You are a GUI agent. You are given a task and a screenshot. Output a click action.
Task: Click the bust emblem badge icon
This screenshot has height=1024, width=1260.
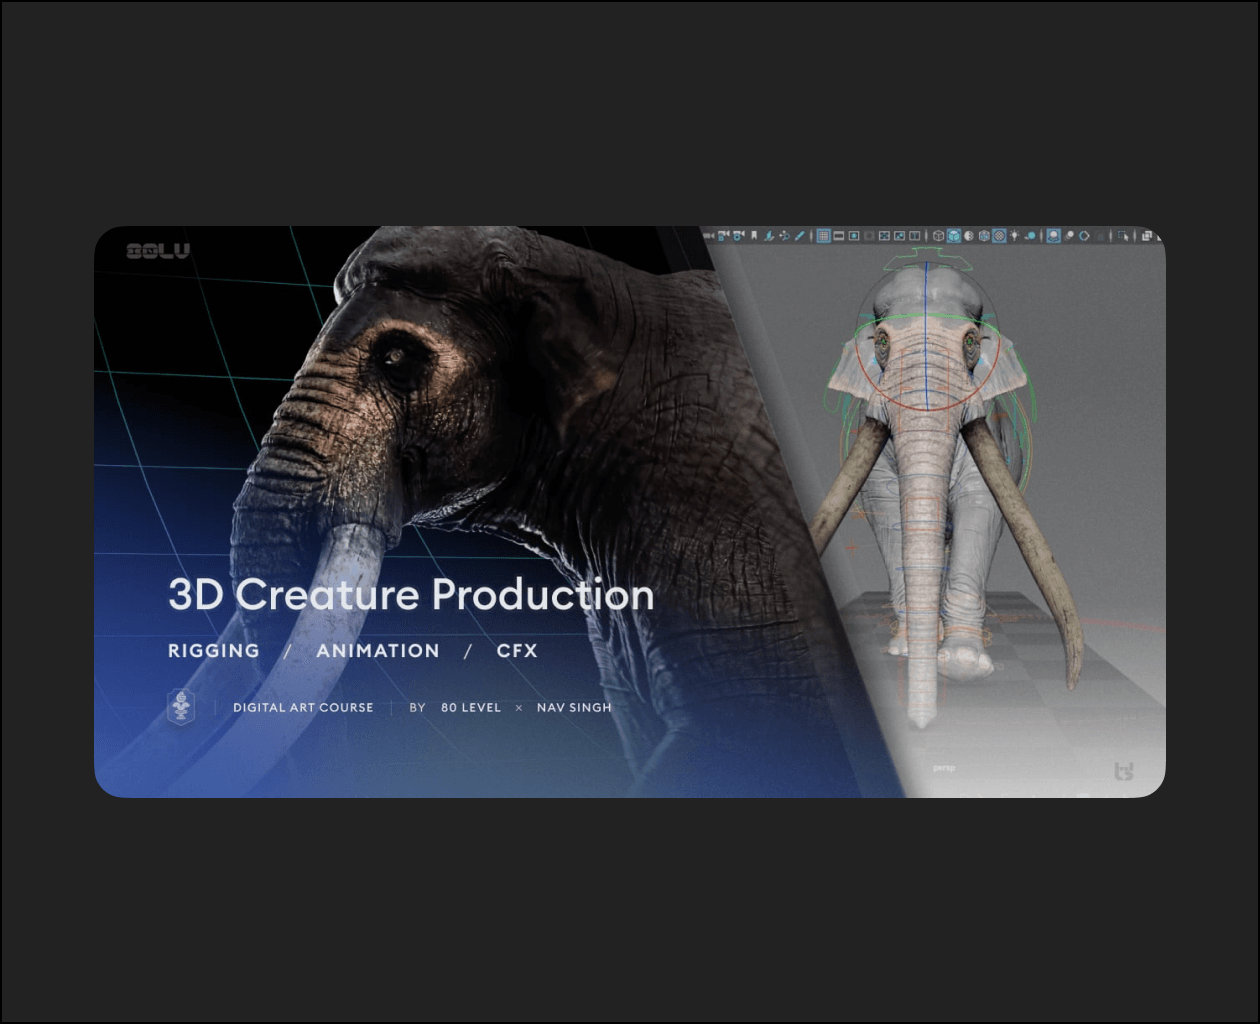tap(181, 707)
